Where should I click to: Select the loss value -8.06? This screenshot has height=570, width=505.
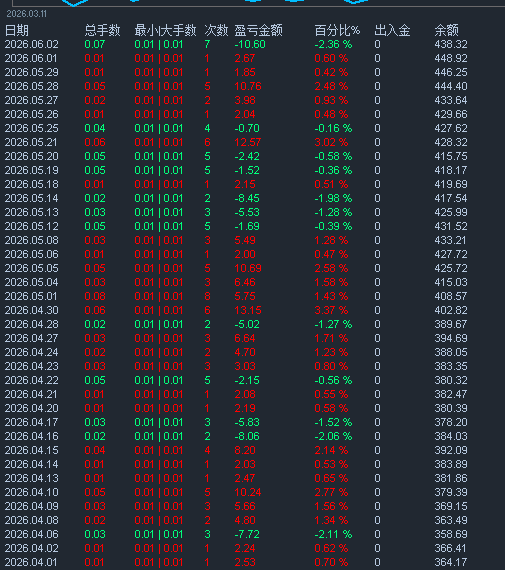(247, 436)
